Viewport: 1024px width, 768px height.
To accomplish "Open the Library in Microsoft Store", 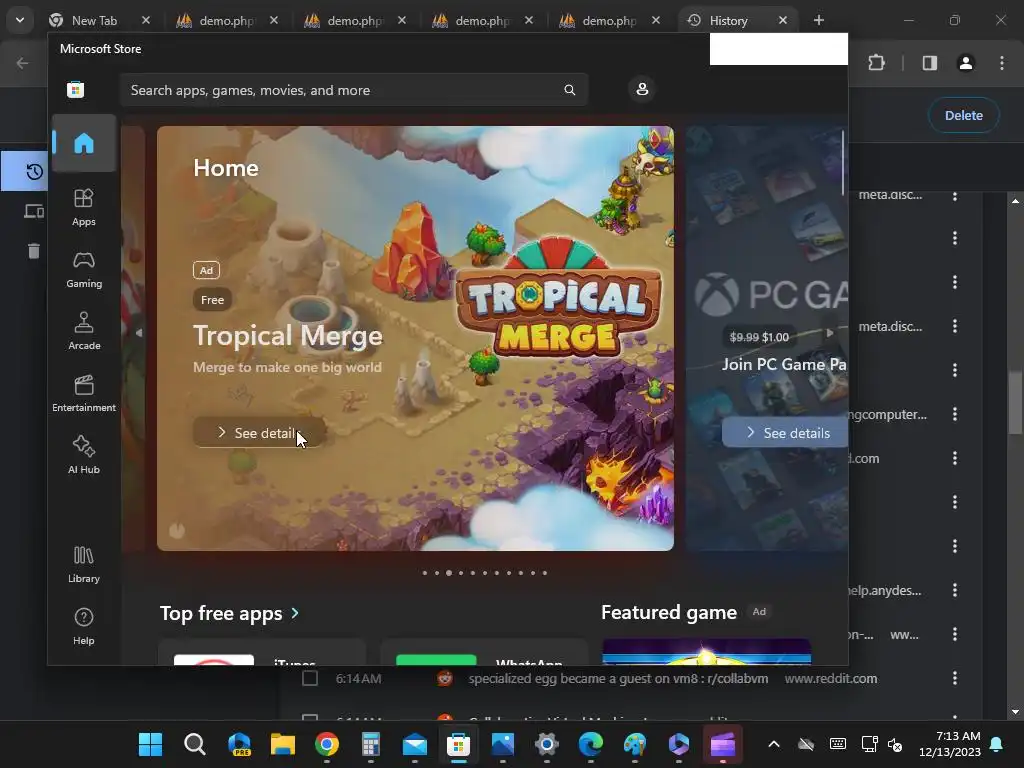I will [x=84, y=564].
